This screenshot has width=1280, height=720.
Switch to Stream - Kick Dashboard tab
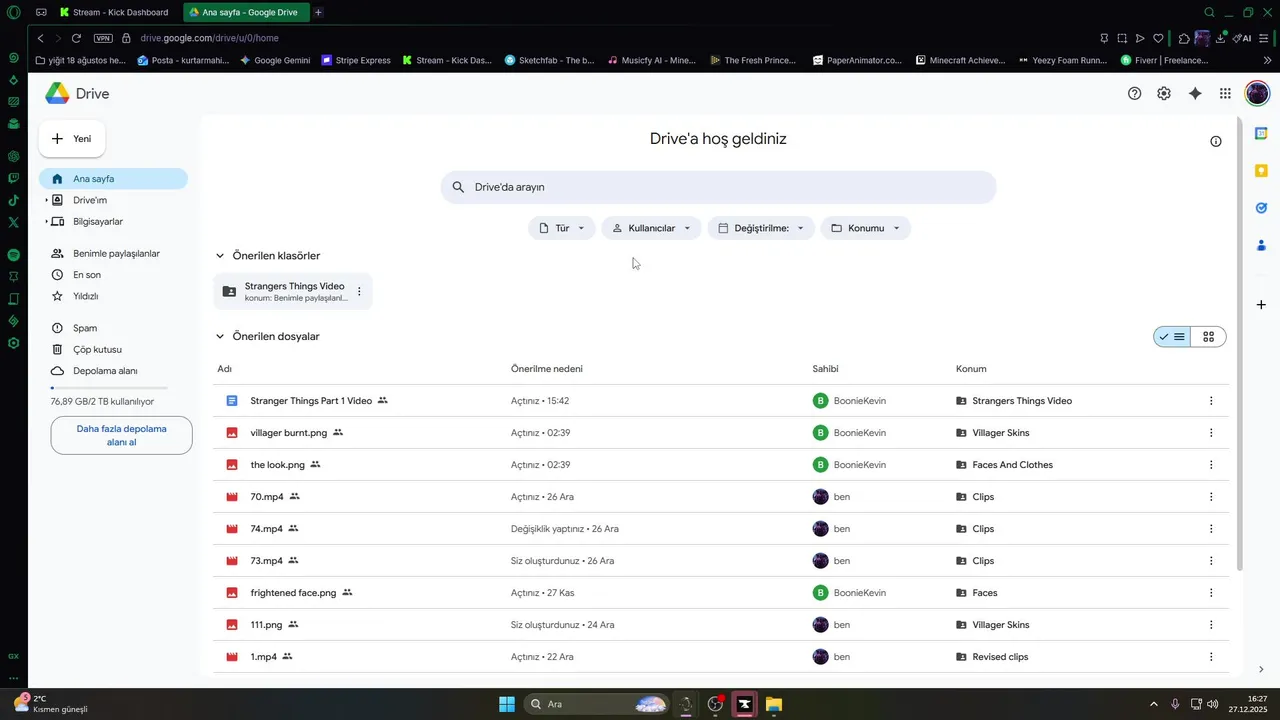pyautogui.click(x=113, y=12)
